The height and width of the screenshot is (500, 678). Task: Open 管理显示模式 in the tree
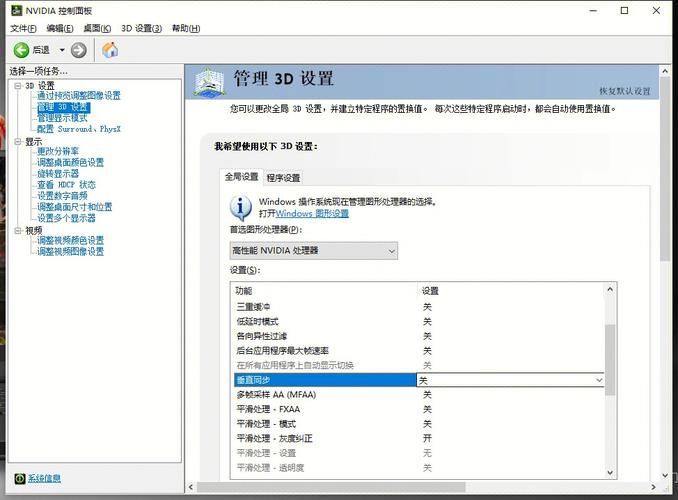62,118
